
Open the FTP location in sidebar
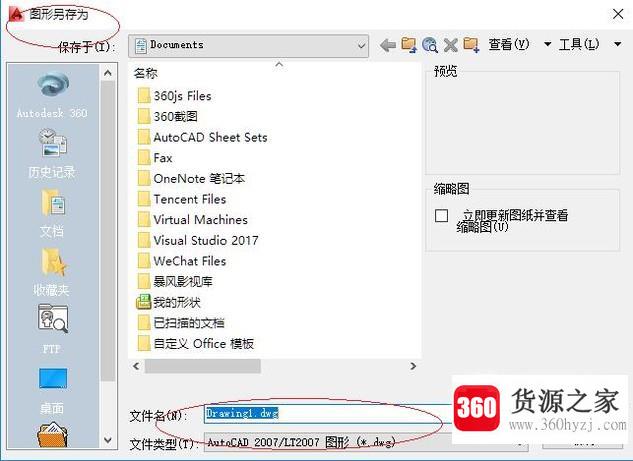[52, 329]
